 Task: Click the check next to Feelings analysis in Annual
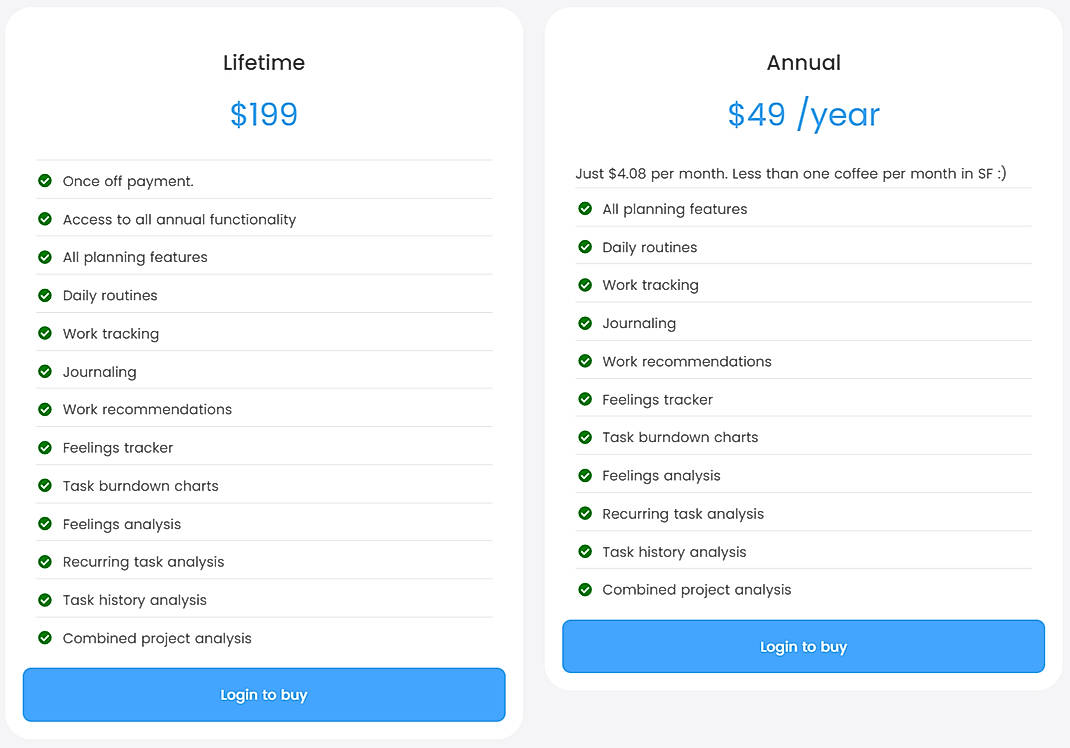tap(585, 475)
